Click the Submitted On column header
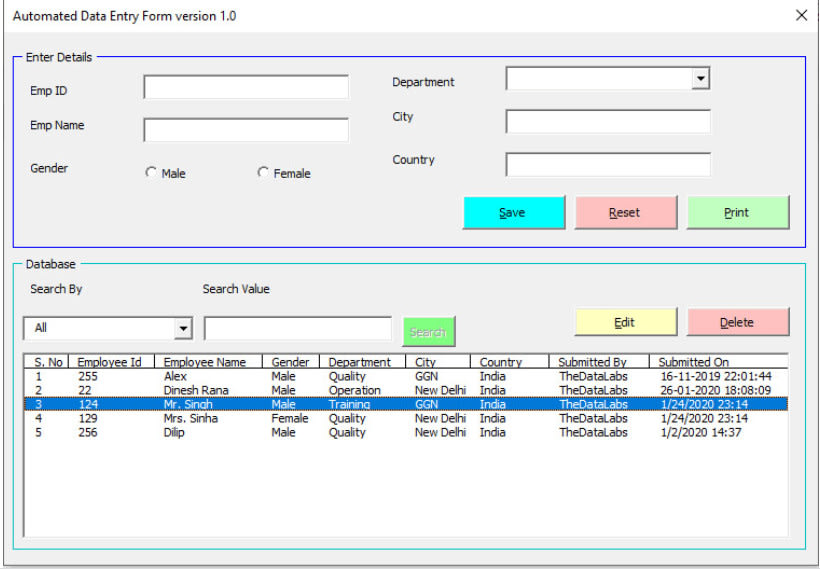This screenshot has height=569, width=820. pos(719,362)
